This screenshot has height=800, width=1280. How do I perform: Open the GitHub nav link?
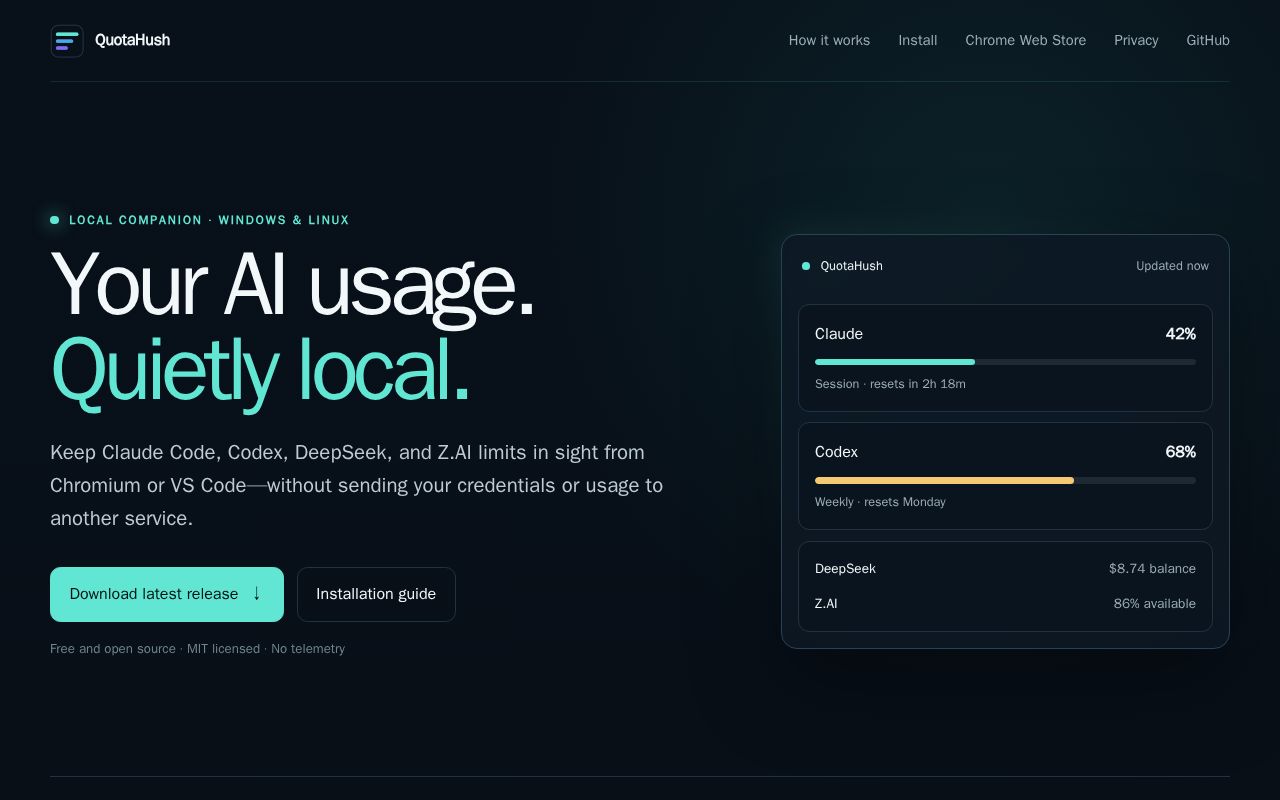coord(1208,40)
